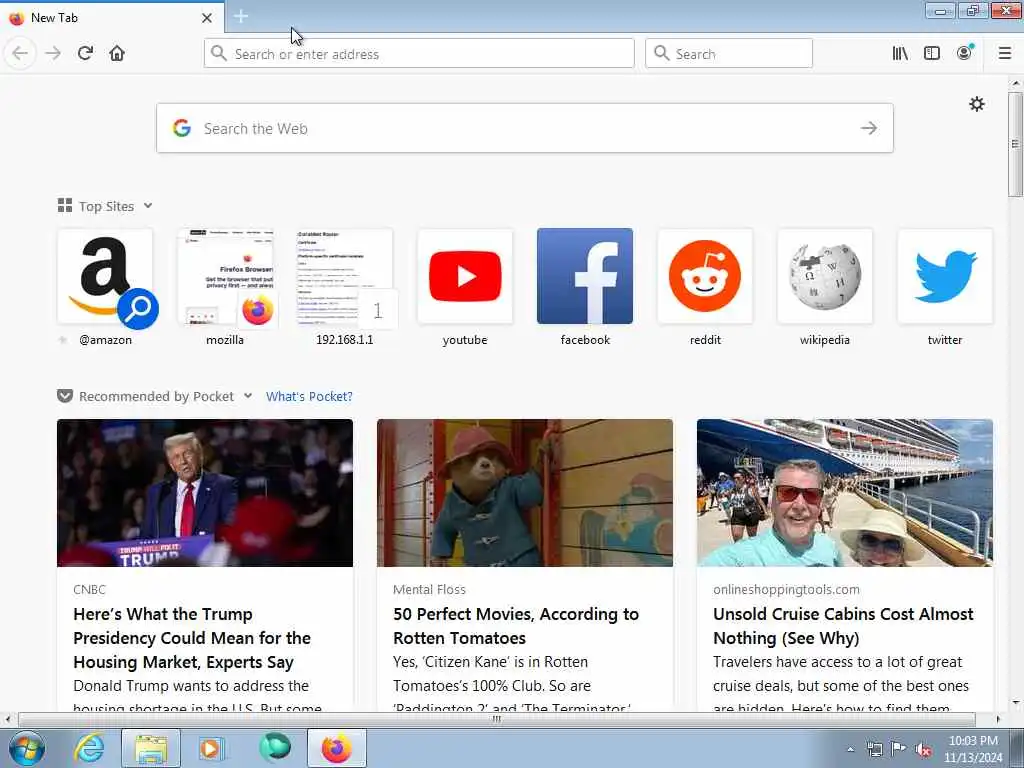Show sidebars using the sidebar icon
This screenshot has width=1024, height=768.
[932, 53]
